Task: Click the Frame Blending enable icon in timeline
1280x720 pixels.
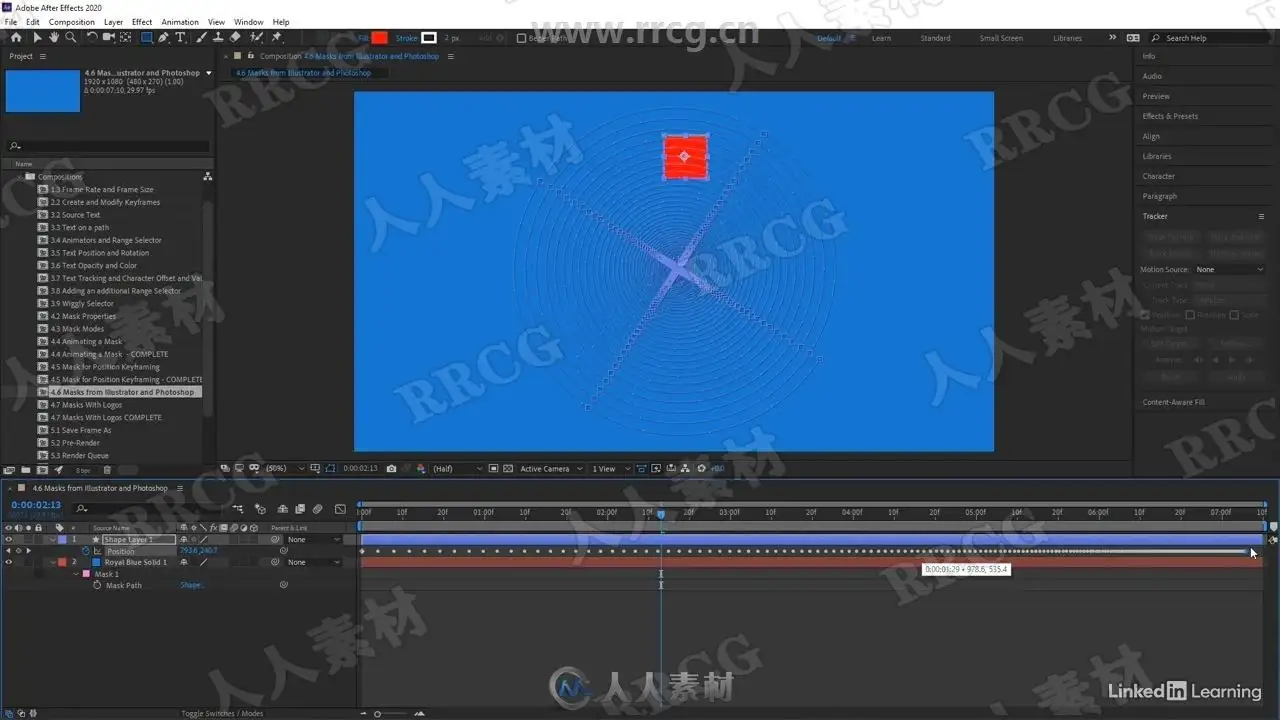Action: [x=300, y=509]
